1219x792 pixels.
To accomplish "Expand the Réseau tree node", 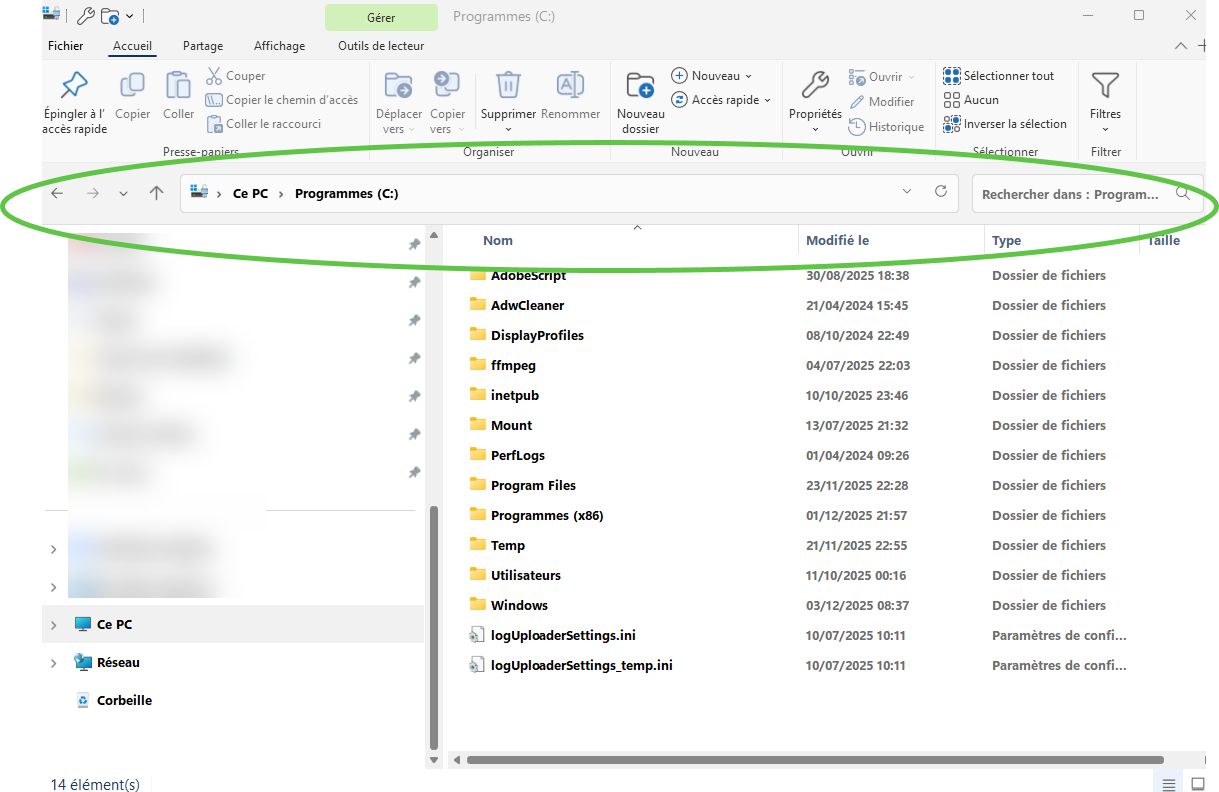I will 53,663.
